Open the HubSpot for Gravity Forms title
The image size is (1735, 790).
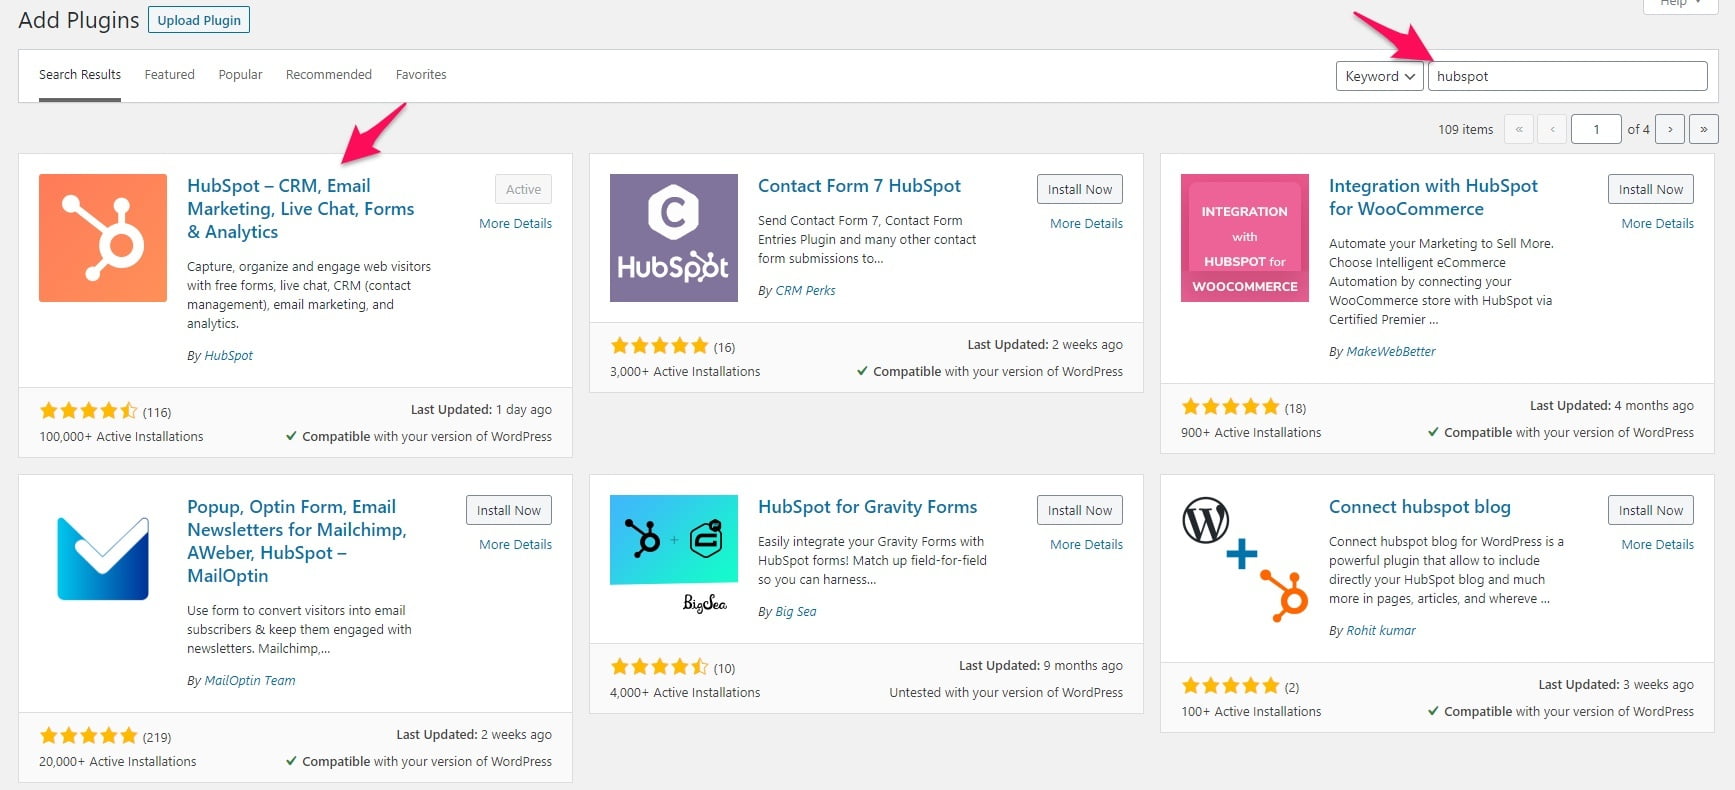point(867,507)
